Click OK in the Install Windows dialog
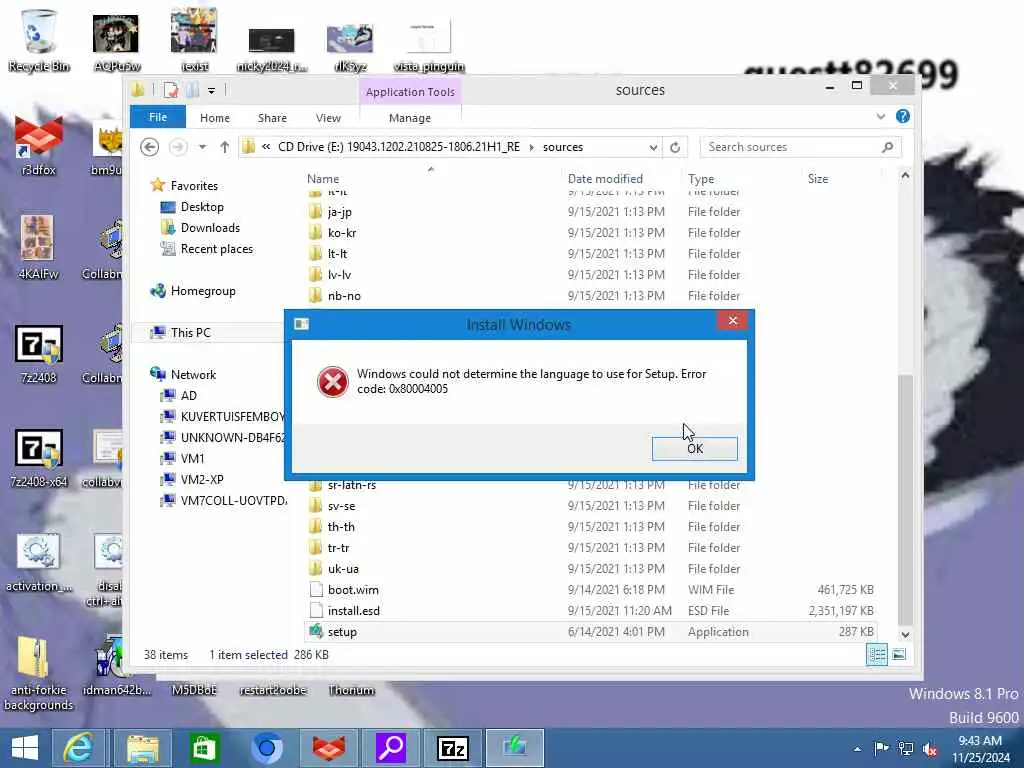Screen dimensions: 1024x768 (695, 449)
